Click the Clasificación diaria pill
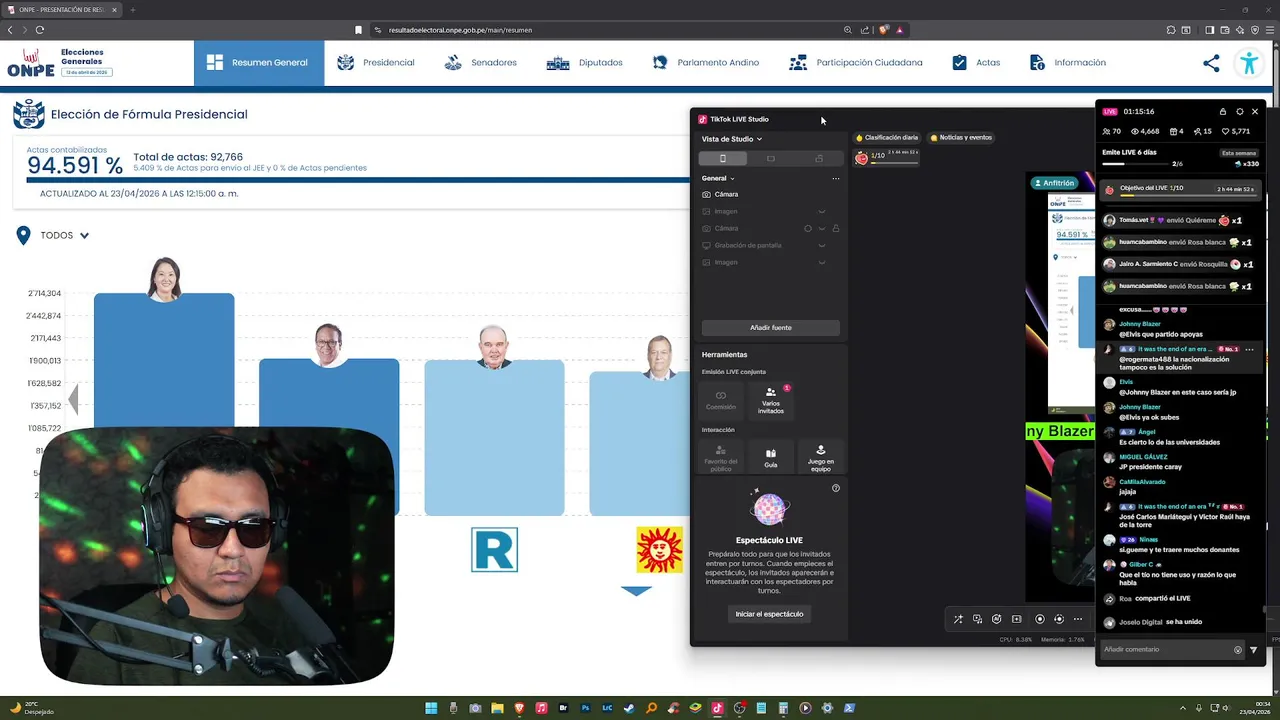Viewport: 1280px width, 720px height. click(x=887, y=138)
